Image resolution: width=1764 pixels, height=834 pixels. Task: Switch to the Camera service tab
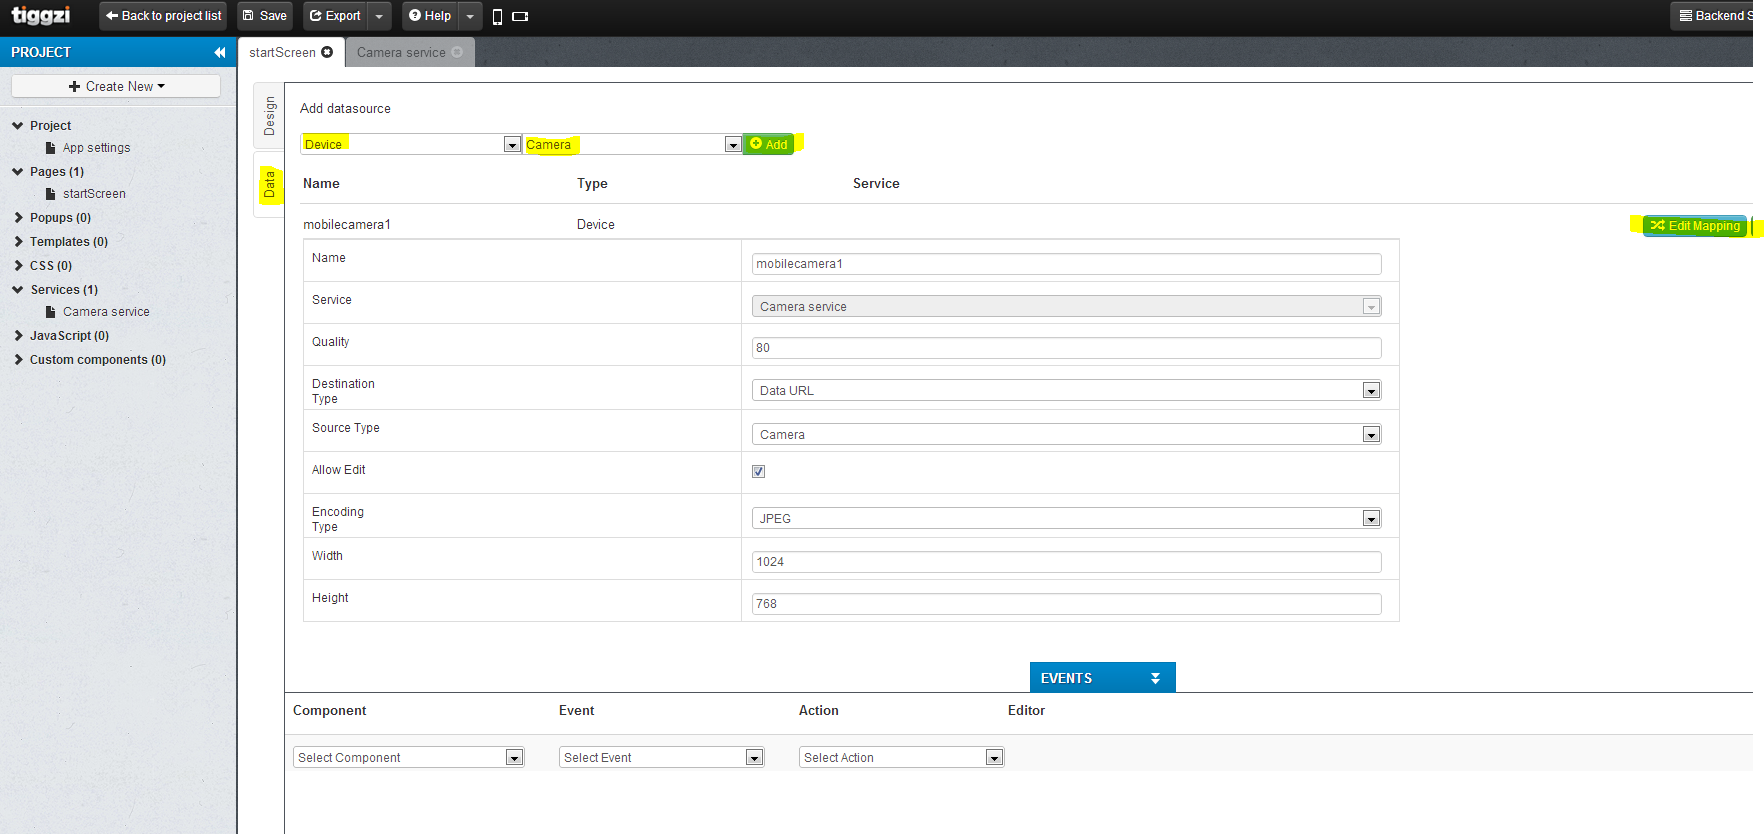click(x=401, y=53)
